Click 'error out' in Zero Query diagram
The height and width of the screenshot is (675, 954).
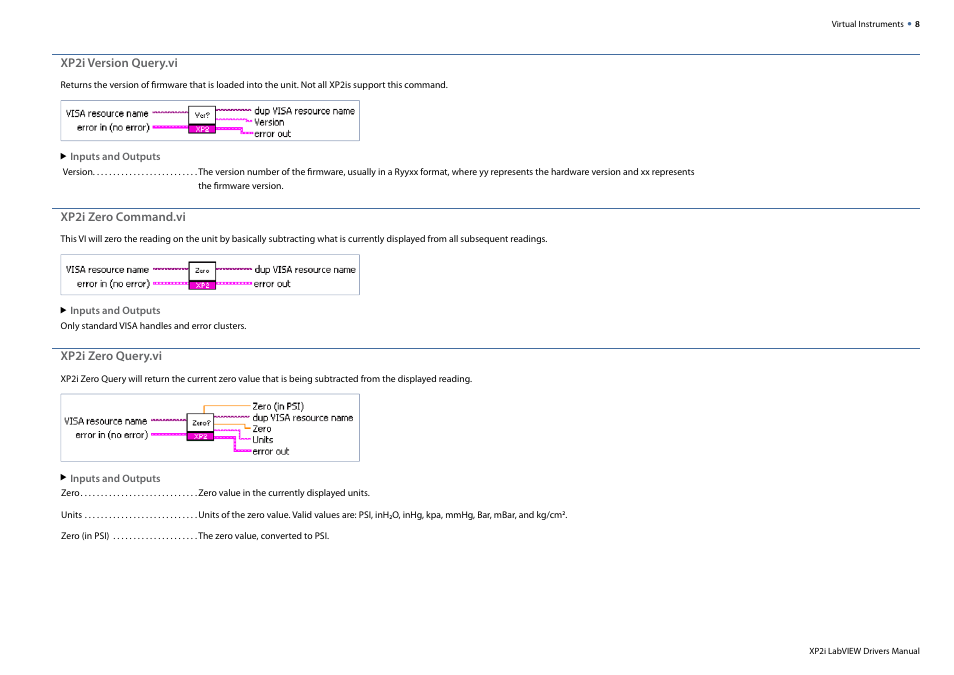271,451
